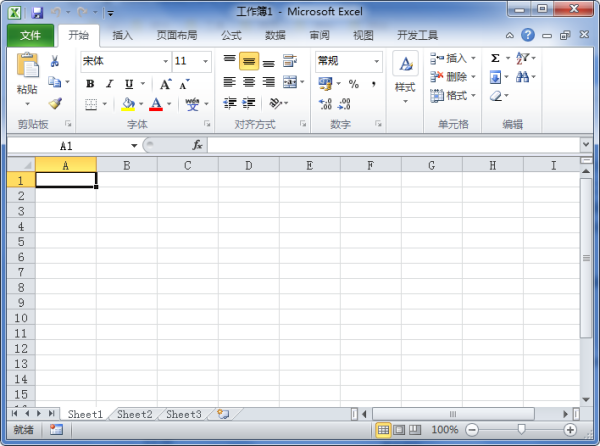Switch to Sheet2 worksheet

(134, 414)
